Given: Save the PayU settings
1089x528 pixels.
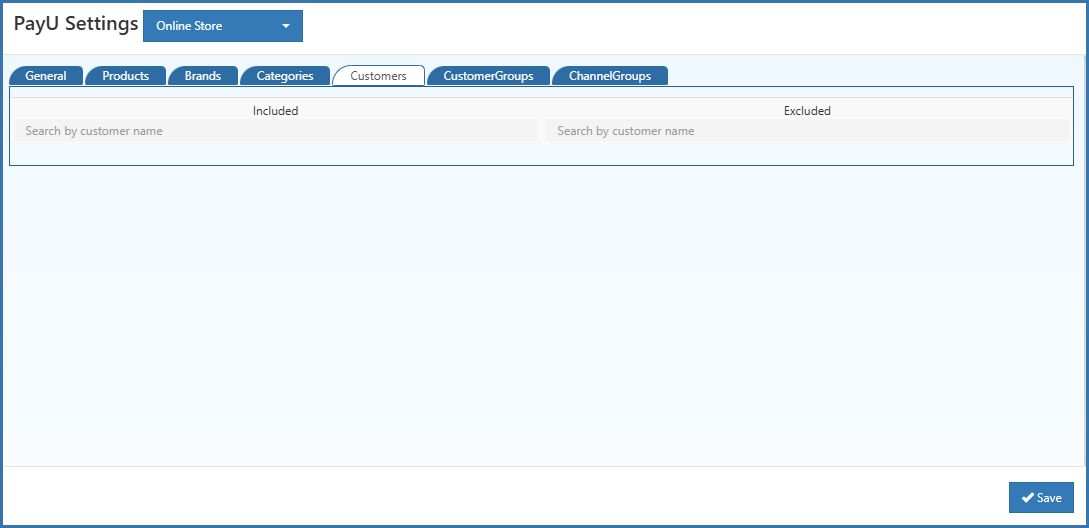Looking at the screenshot, I should point(1041,497).
